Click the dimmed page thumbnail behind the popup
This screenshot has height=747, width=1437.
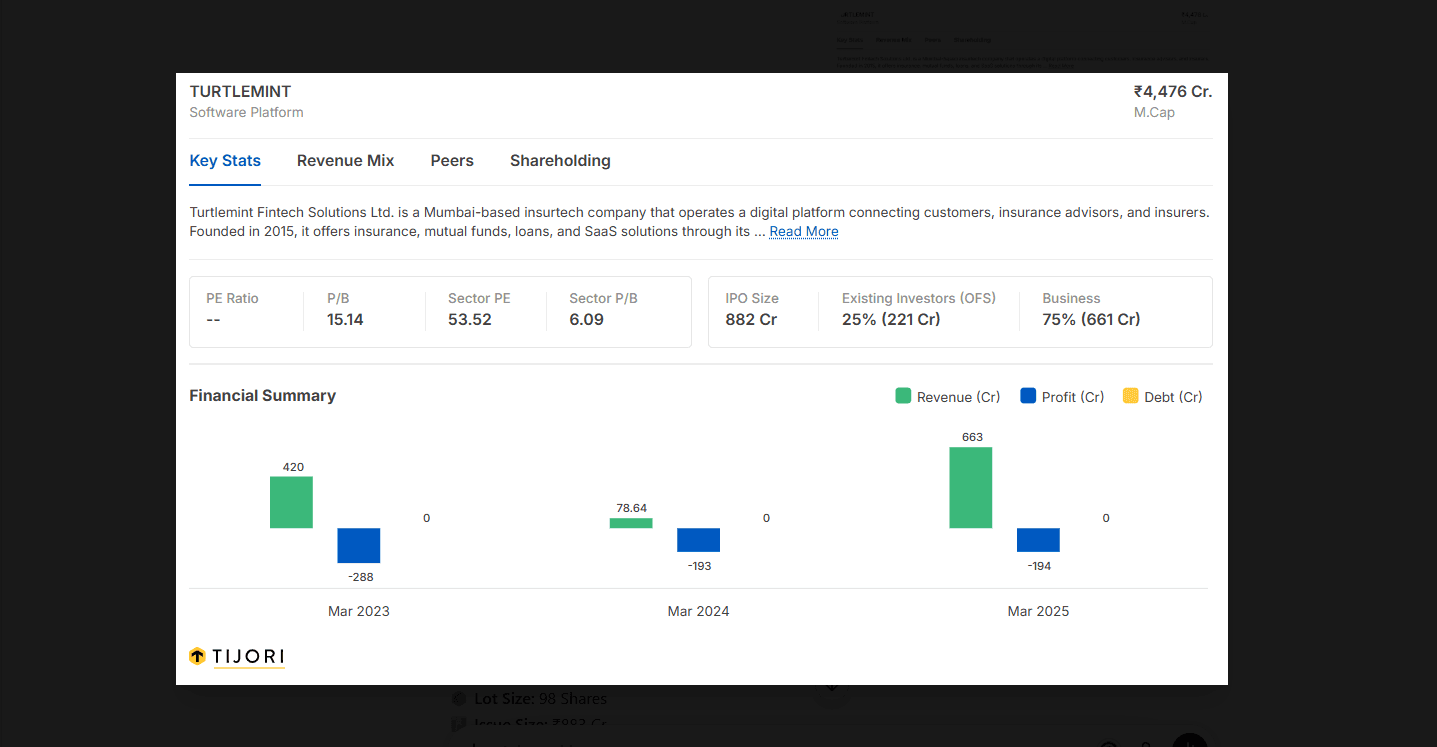[1021, 40]
